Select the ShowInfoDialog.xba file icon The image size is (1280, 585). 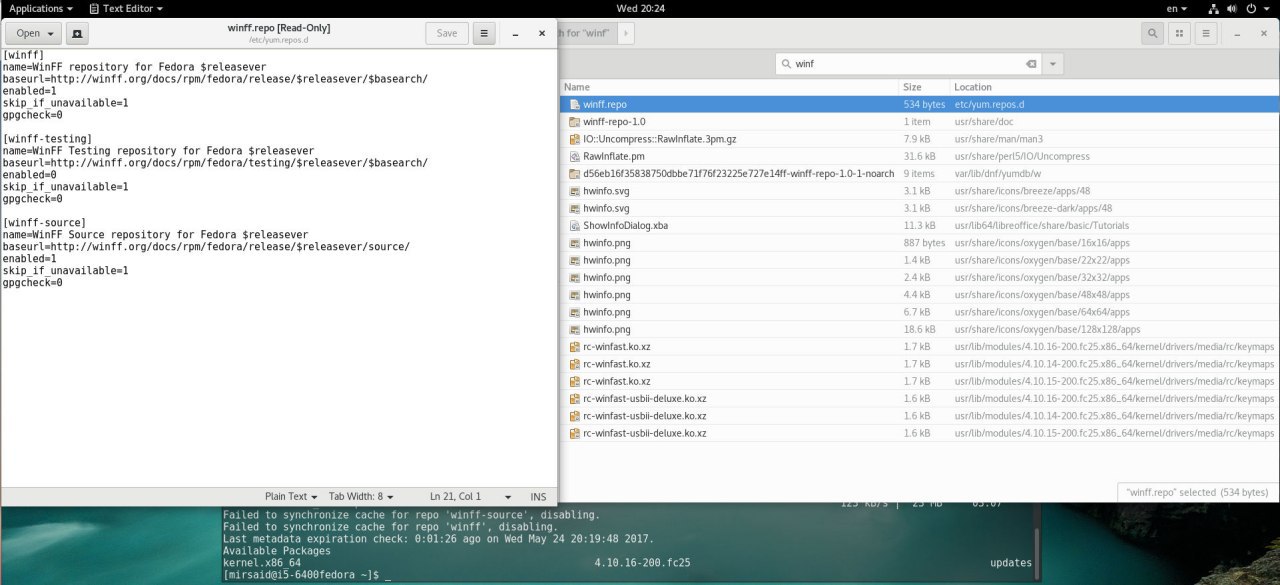point(574,226)
